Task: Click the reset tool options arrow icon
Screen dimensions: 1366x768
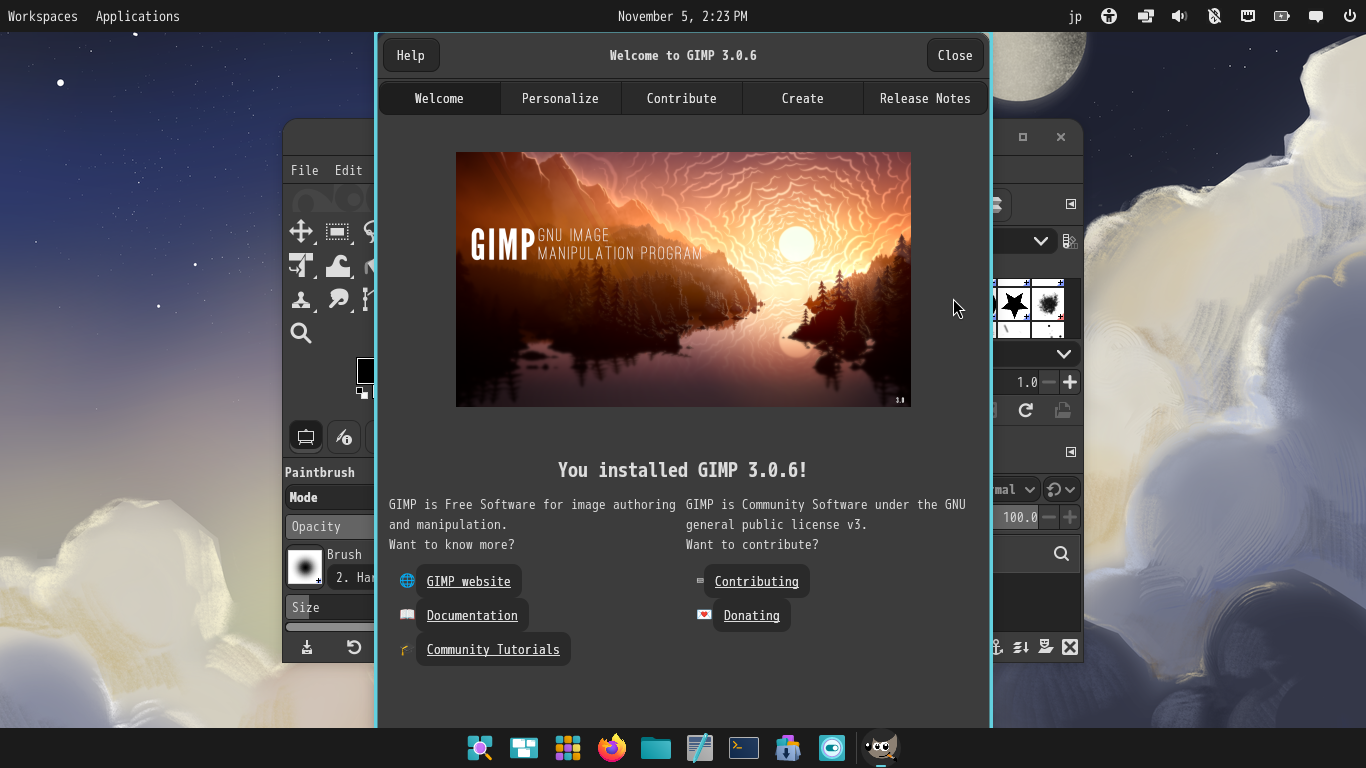Action: pyautogui.click(x=354, y=647)
